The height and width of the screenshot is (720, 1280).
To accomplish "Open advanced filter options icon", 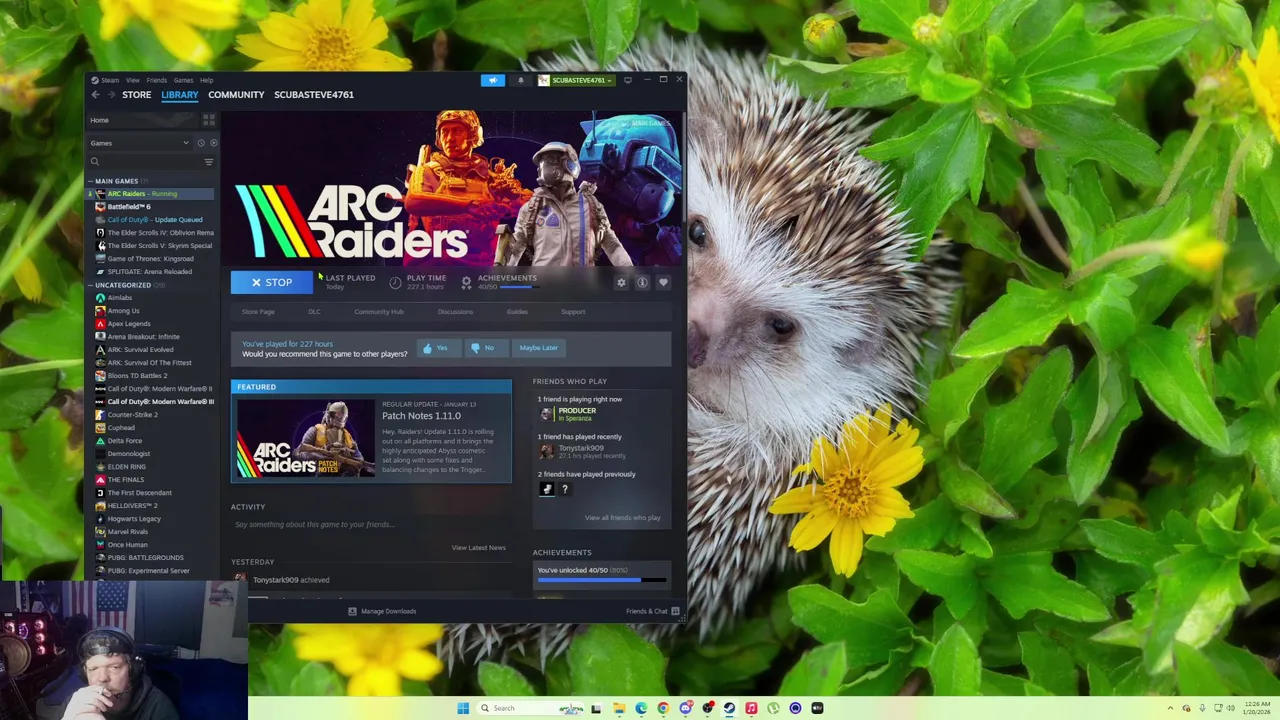I will pyautogui.click(x=208, y=162).
